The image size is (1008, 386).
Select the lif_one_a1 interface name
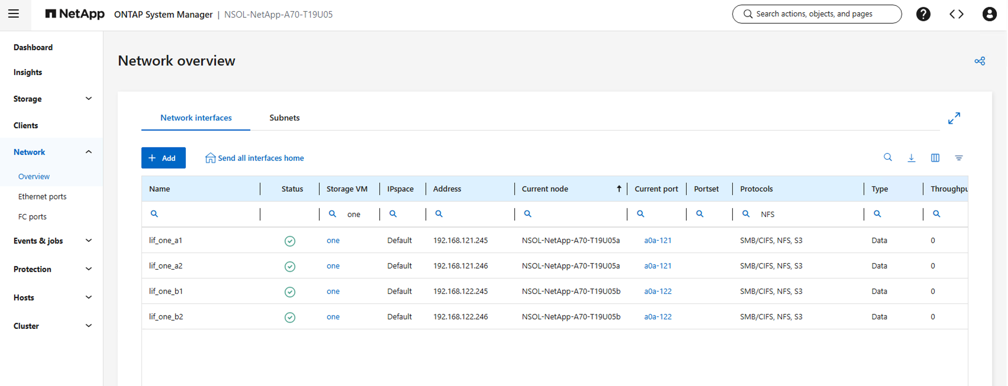click(x=166, y=241)
